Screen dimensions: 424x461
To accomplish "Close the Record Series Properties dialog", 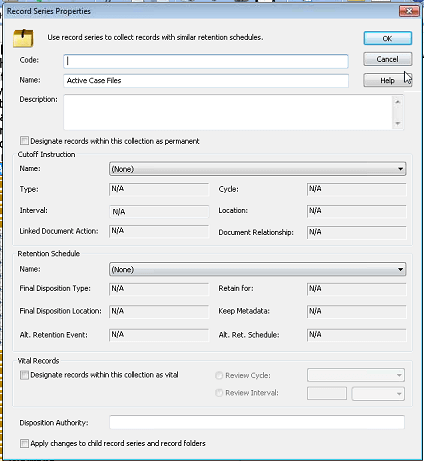I will (409, 11).
